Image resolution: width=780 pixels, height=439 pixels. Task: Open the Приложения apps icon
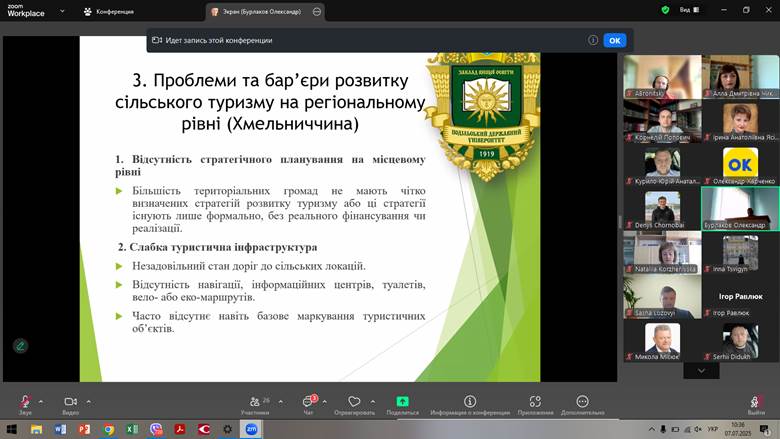[535, 402]
